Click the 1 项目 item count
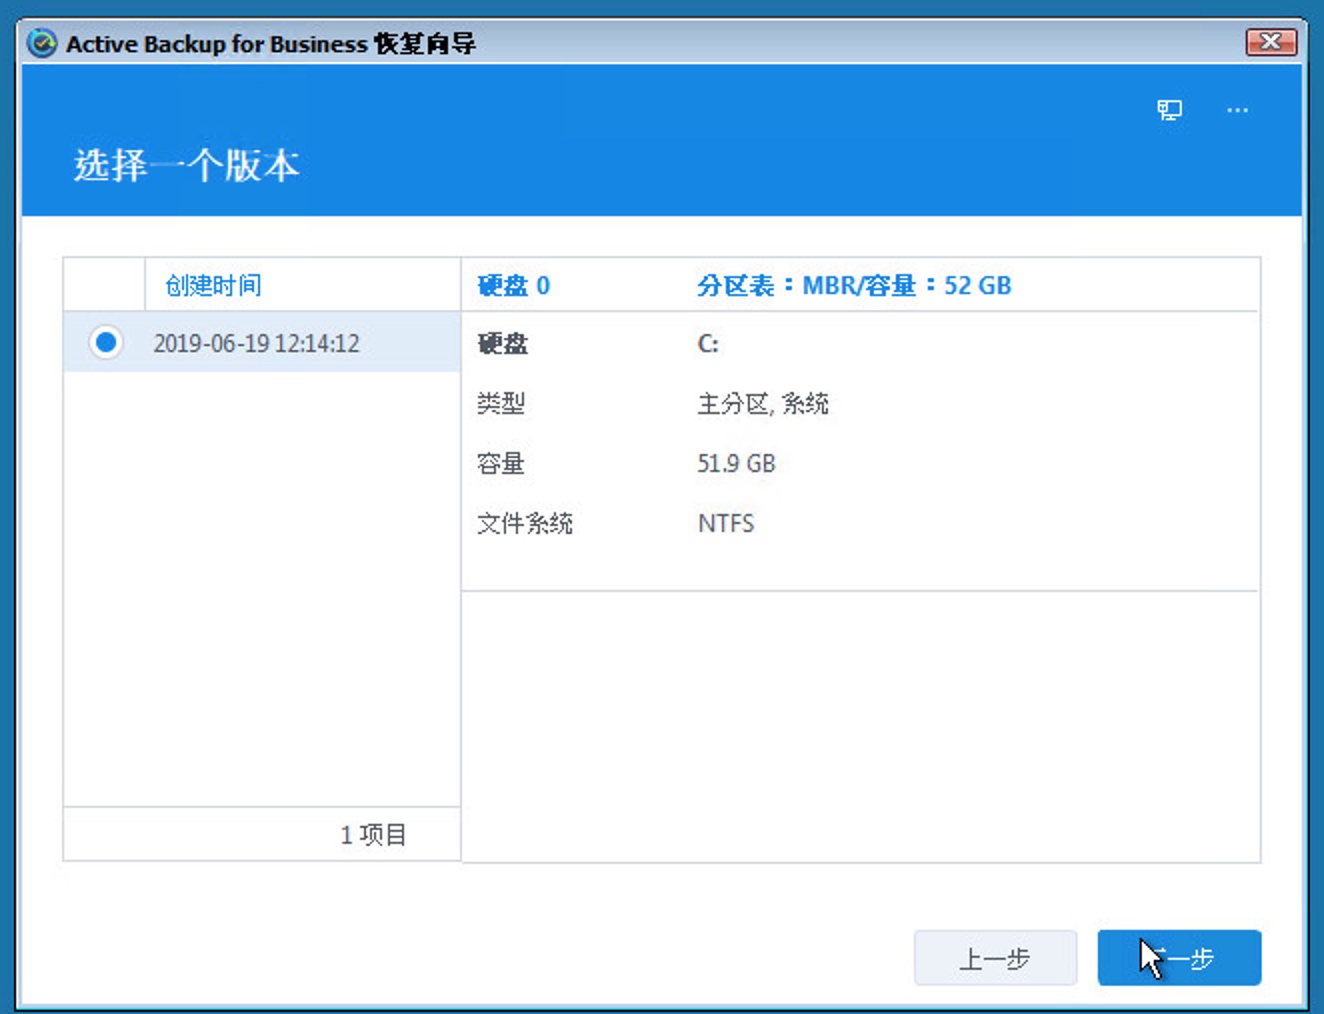This screenshot has width=1324, height=1014. point(373,835)
